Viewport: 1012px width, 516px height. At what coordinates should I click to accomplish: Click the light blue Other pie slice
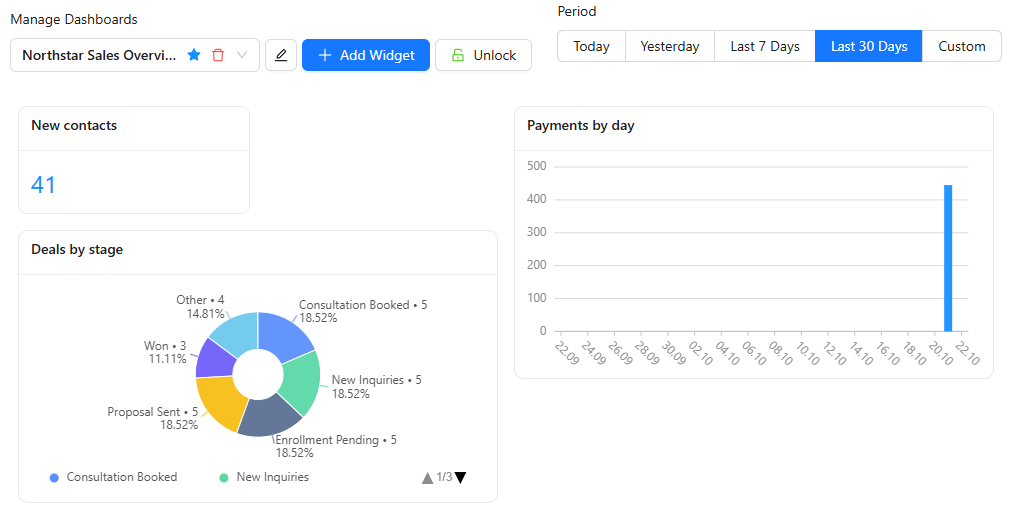pyautogui.click(x=237, y=333)
